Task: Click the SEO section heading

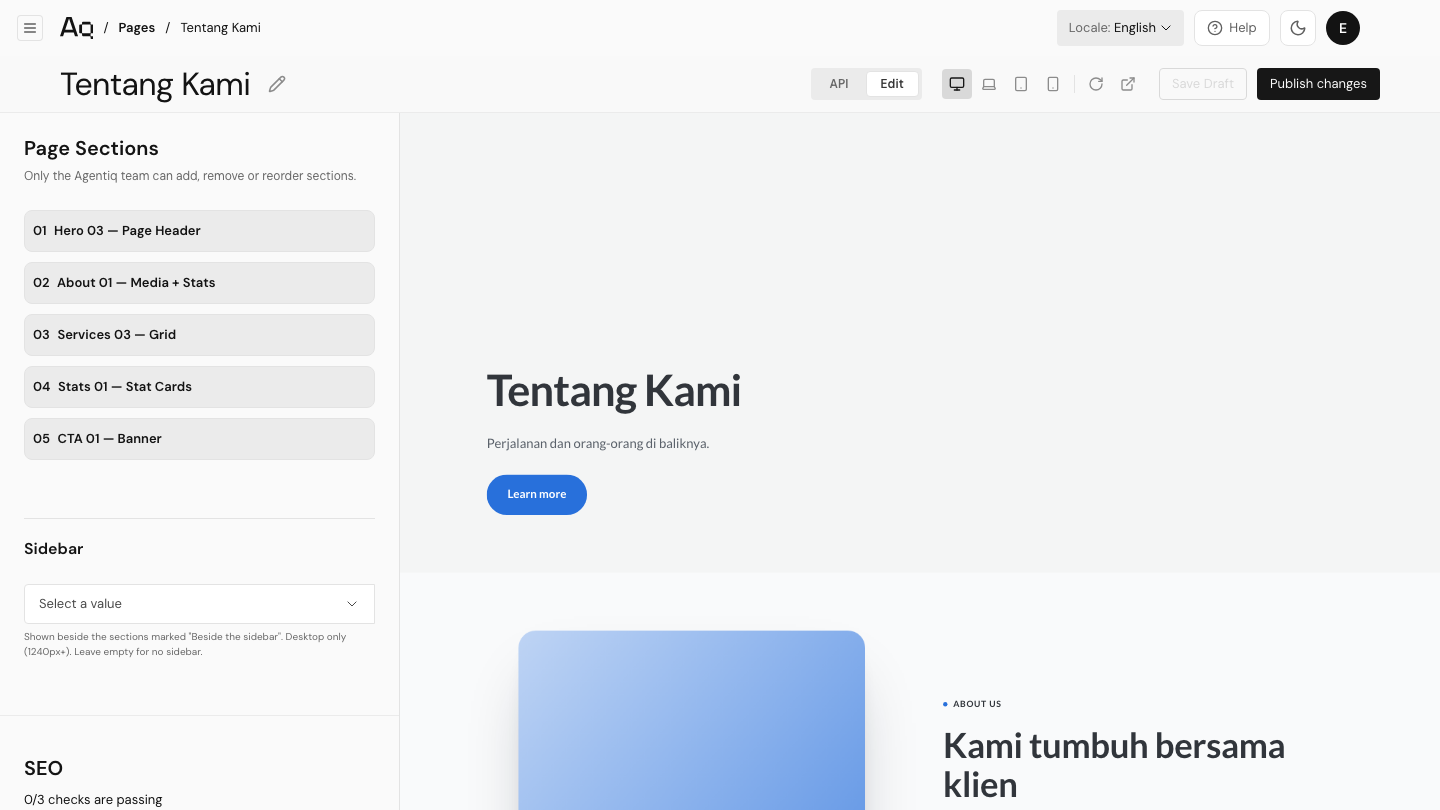Action: coord(43,768)
